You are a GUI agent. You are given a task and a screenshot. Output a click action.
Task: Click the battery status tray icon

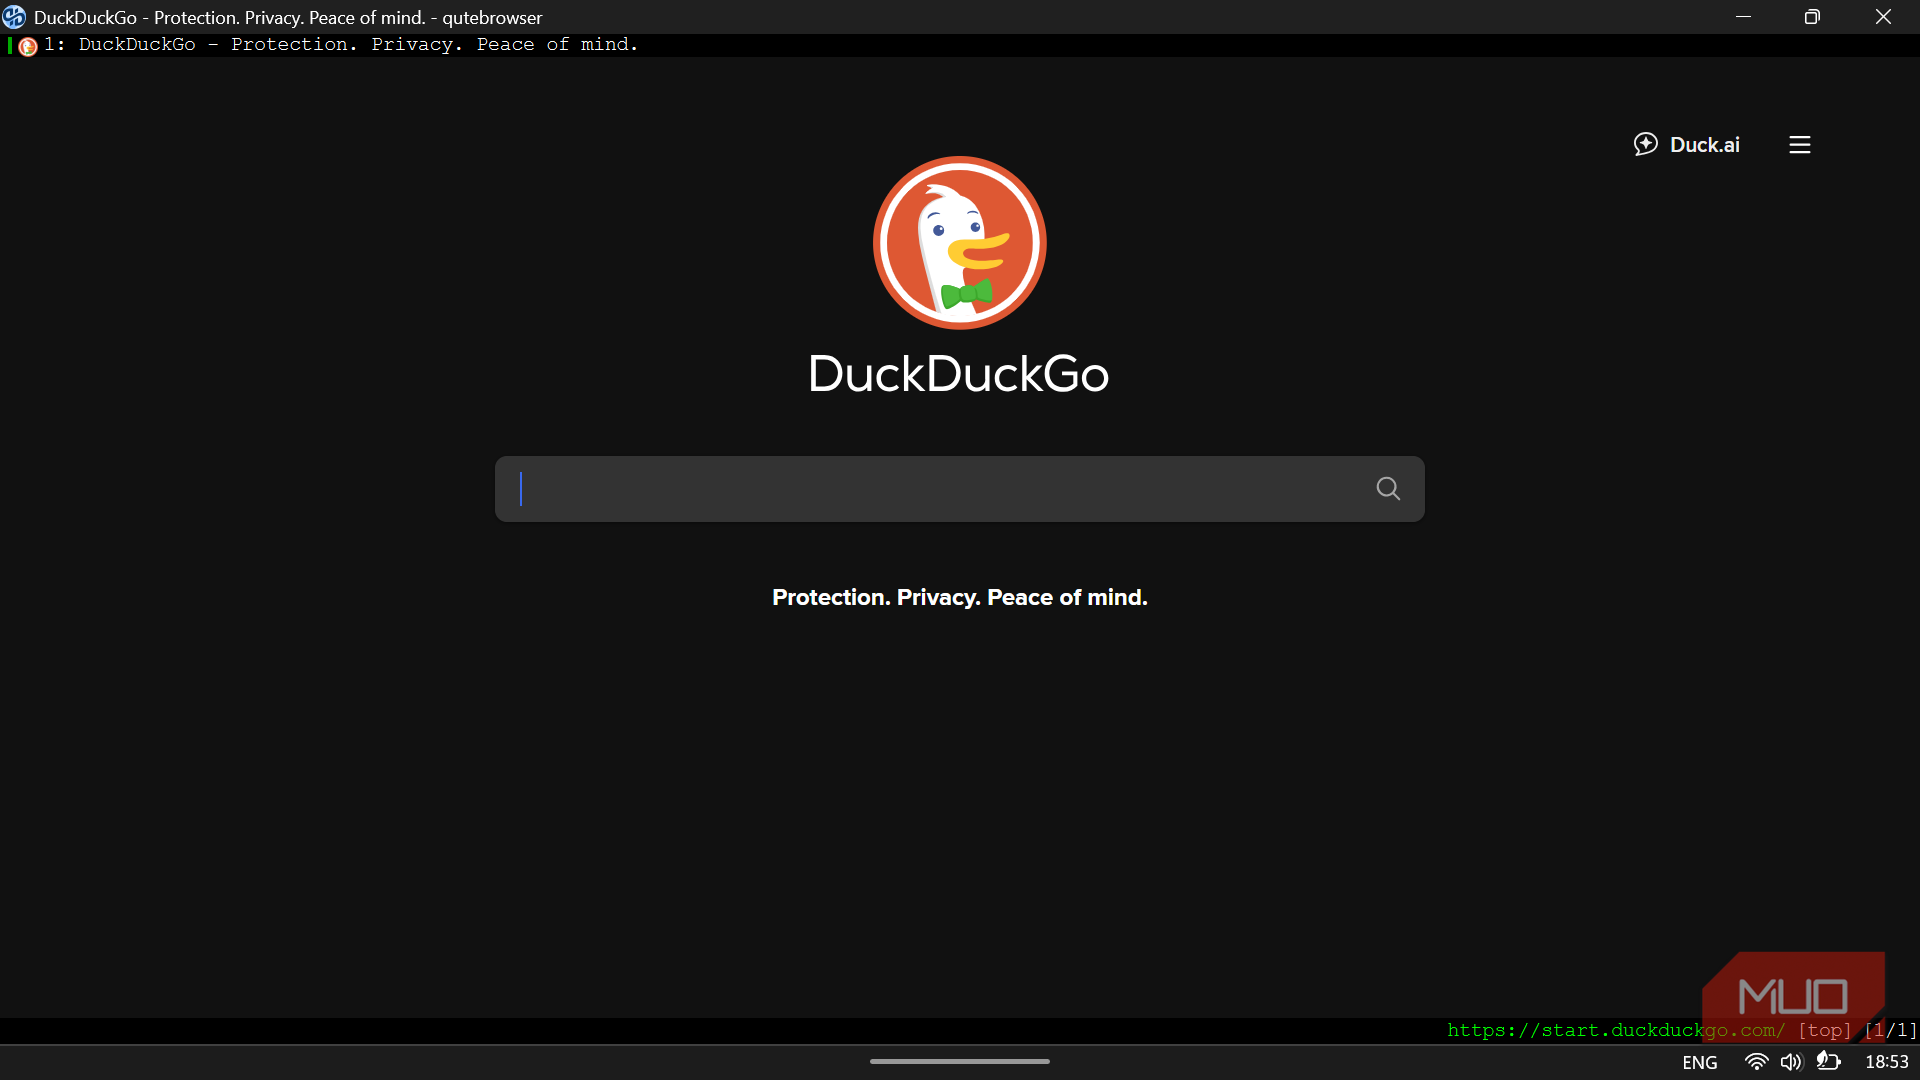pos(1828,1062)
